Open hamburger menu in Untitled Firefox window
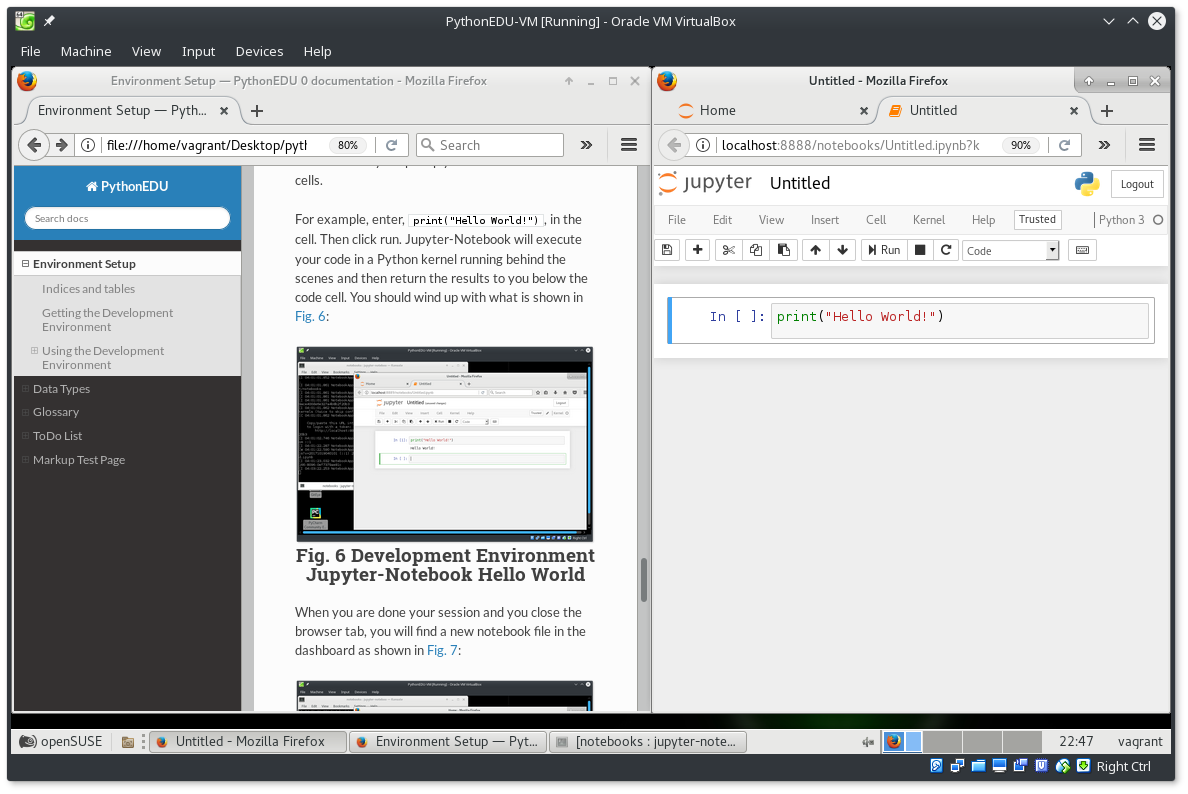This screenshot has width=1188, height=794. (1147, 145)
